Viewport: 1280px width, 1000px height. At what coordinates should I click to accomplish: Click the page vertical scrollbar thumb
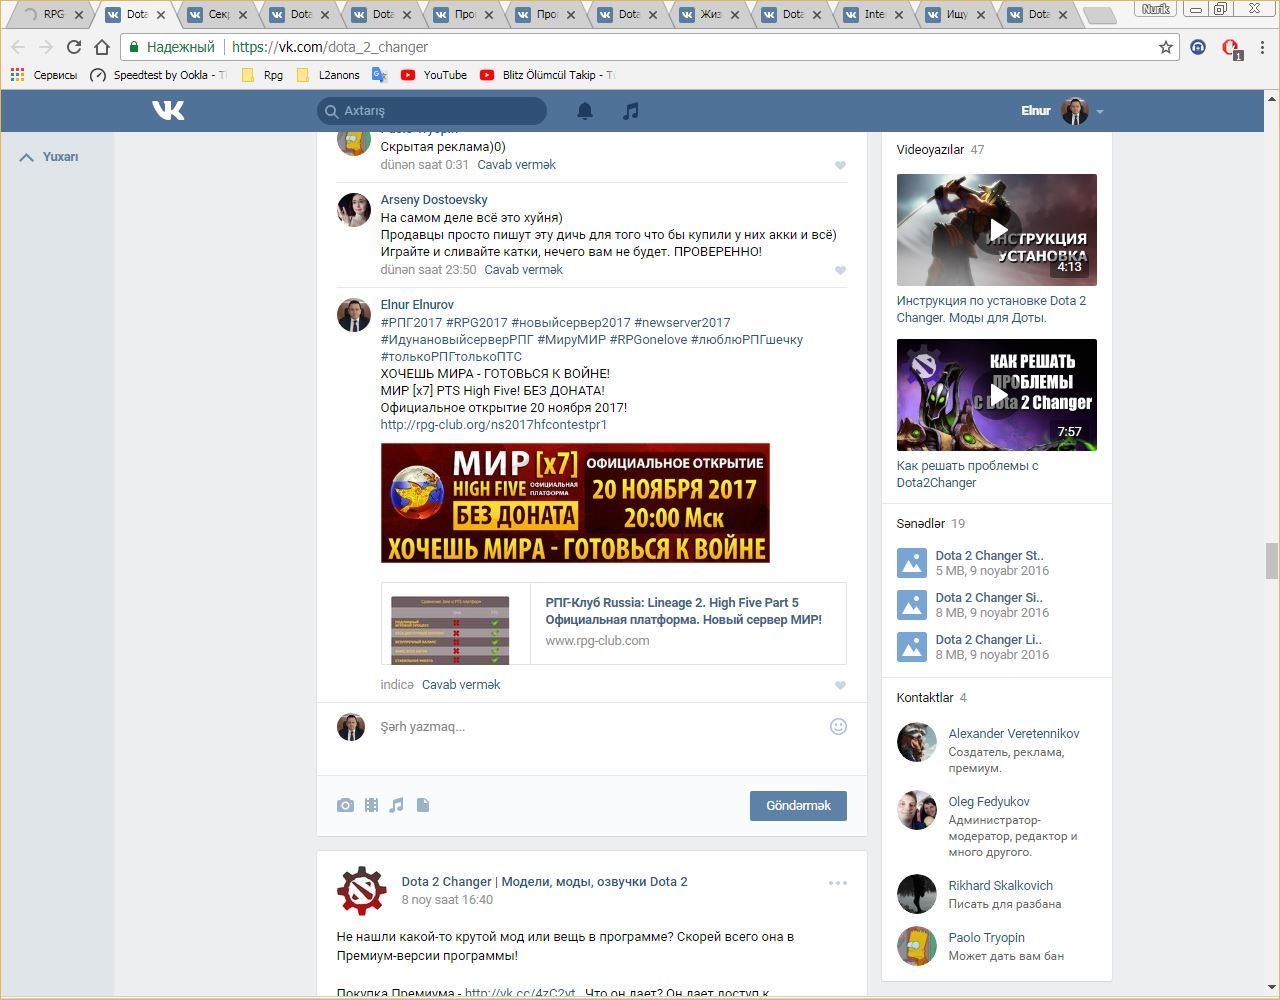point(1272,560)
